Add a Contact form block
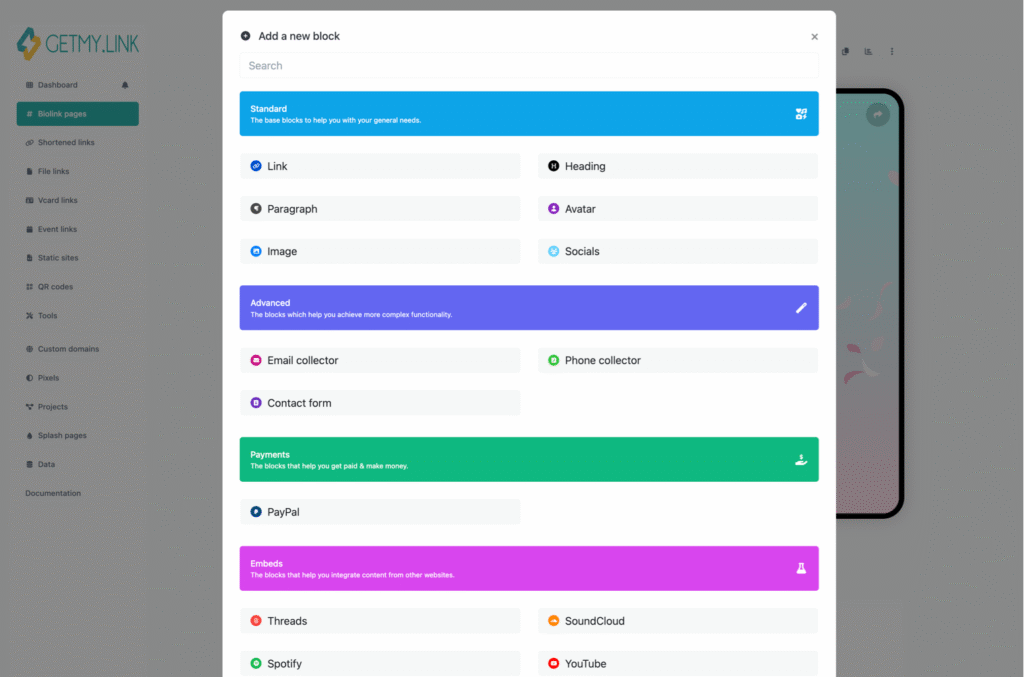Image resolution: width=1024 pixels, height=677 pixels. (380, 403)
